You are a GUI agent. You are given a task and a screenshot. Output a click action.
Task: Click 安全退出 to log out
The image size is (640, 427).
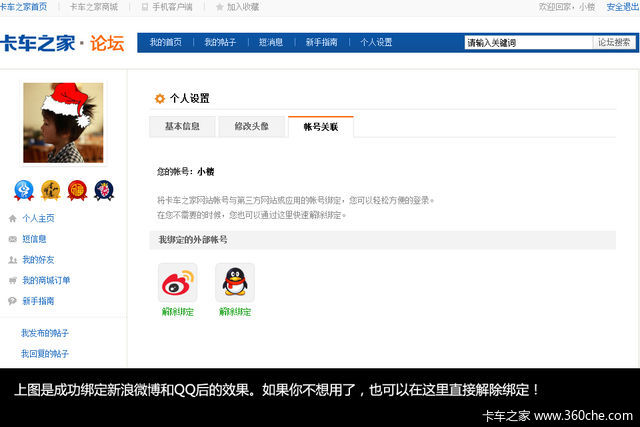[x=622, y=7]
